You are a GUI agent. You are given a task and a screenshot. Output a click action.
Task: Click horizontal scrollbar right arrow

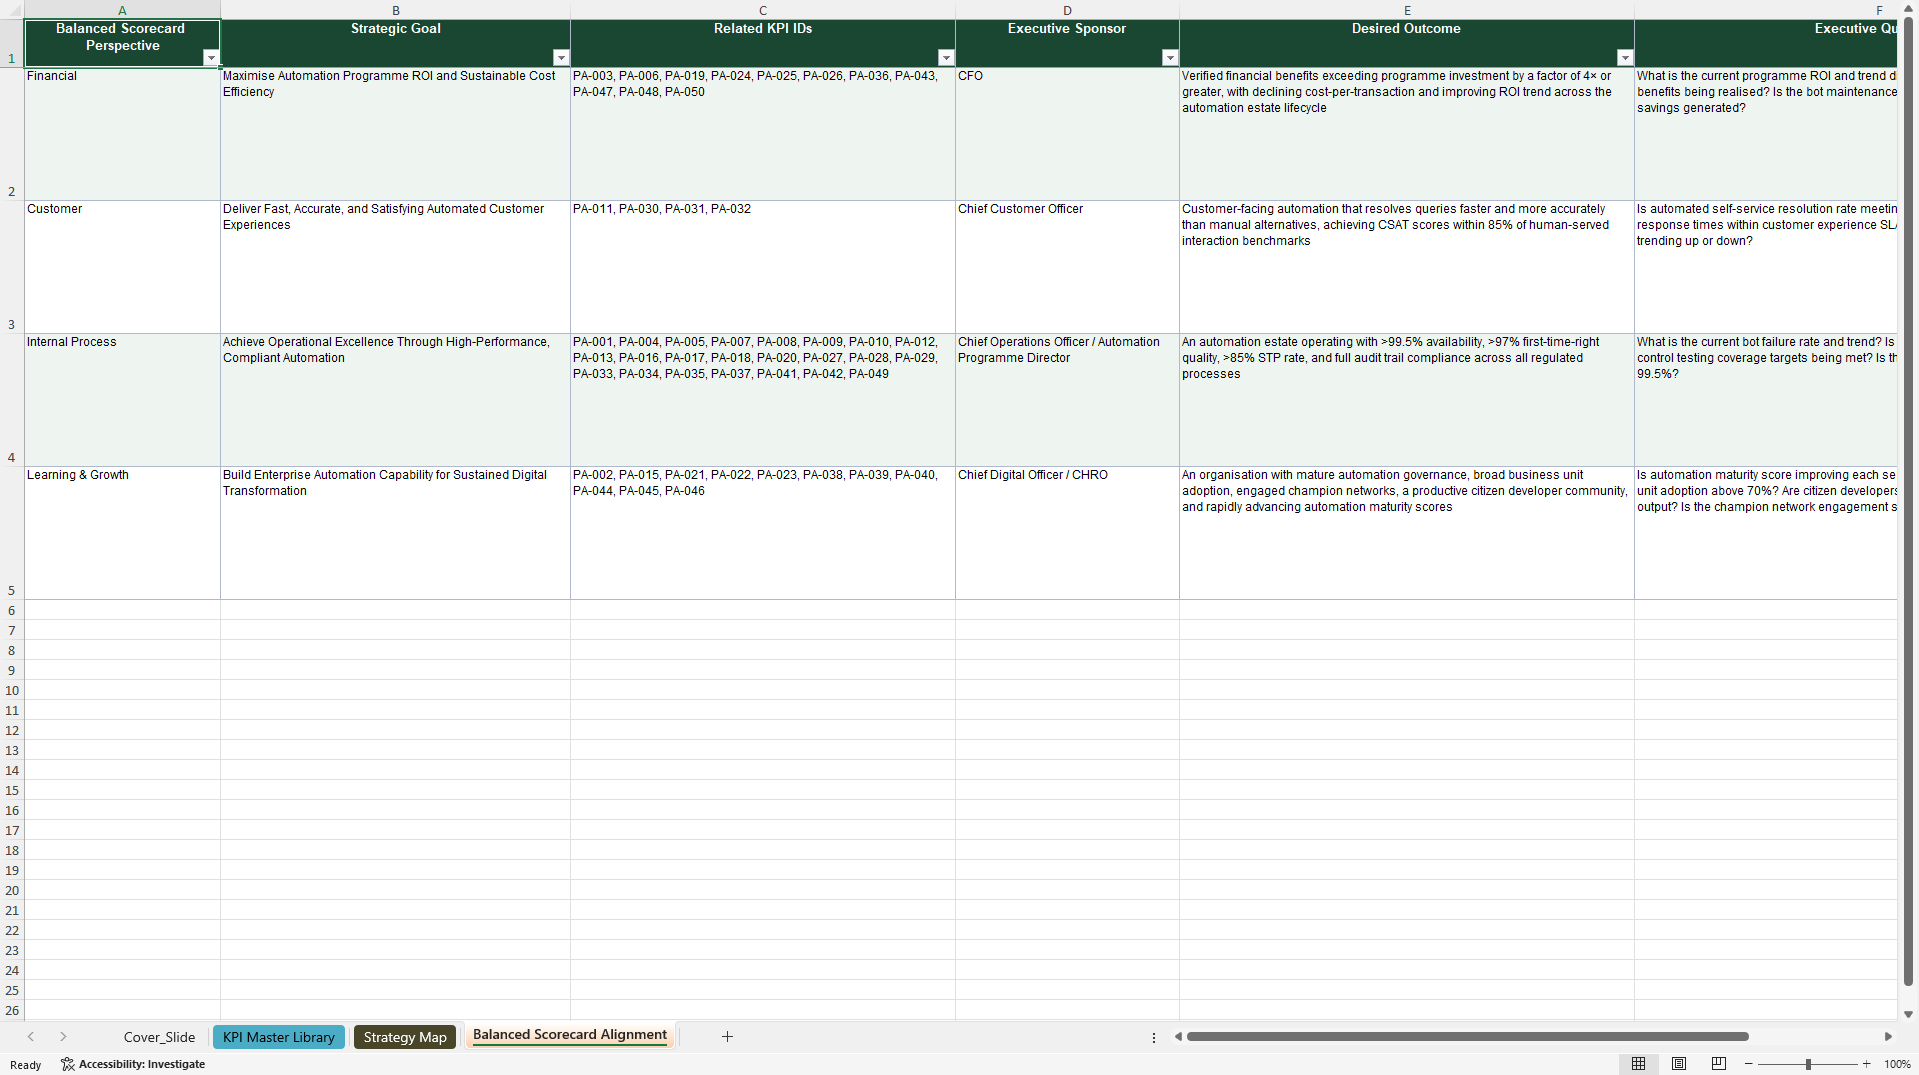coord(1888,1036)
